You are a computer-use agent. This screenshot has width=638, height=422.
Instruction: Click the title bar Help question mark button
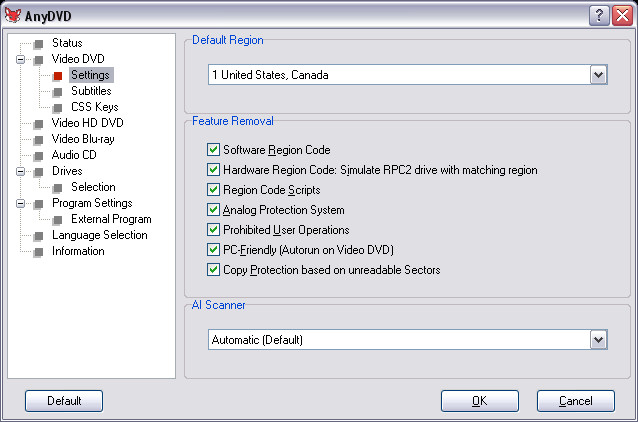tap(599, 13)
